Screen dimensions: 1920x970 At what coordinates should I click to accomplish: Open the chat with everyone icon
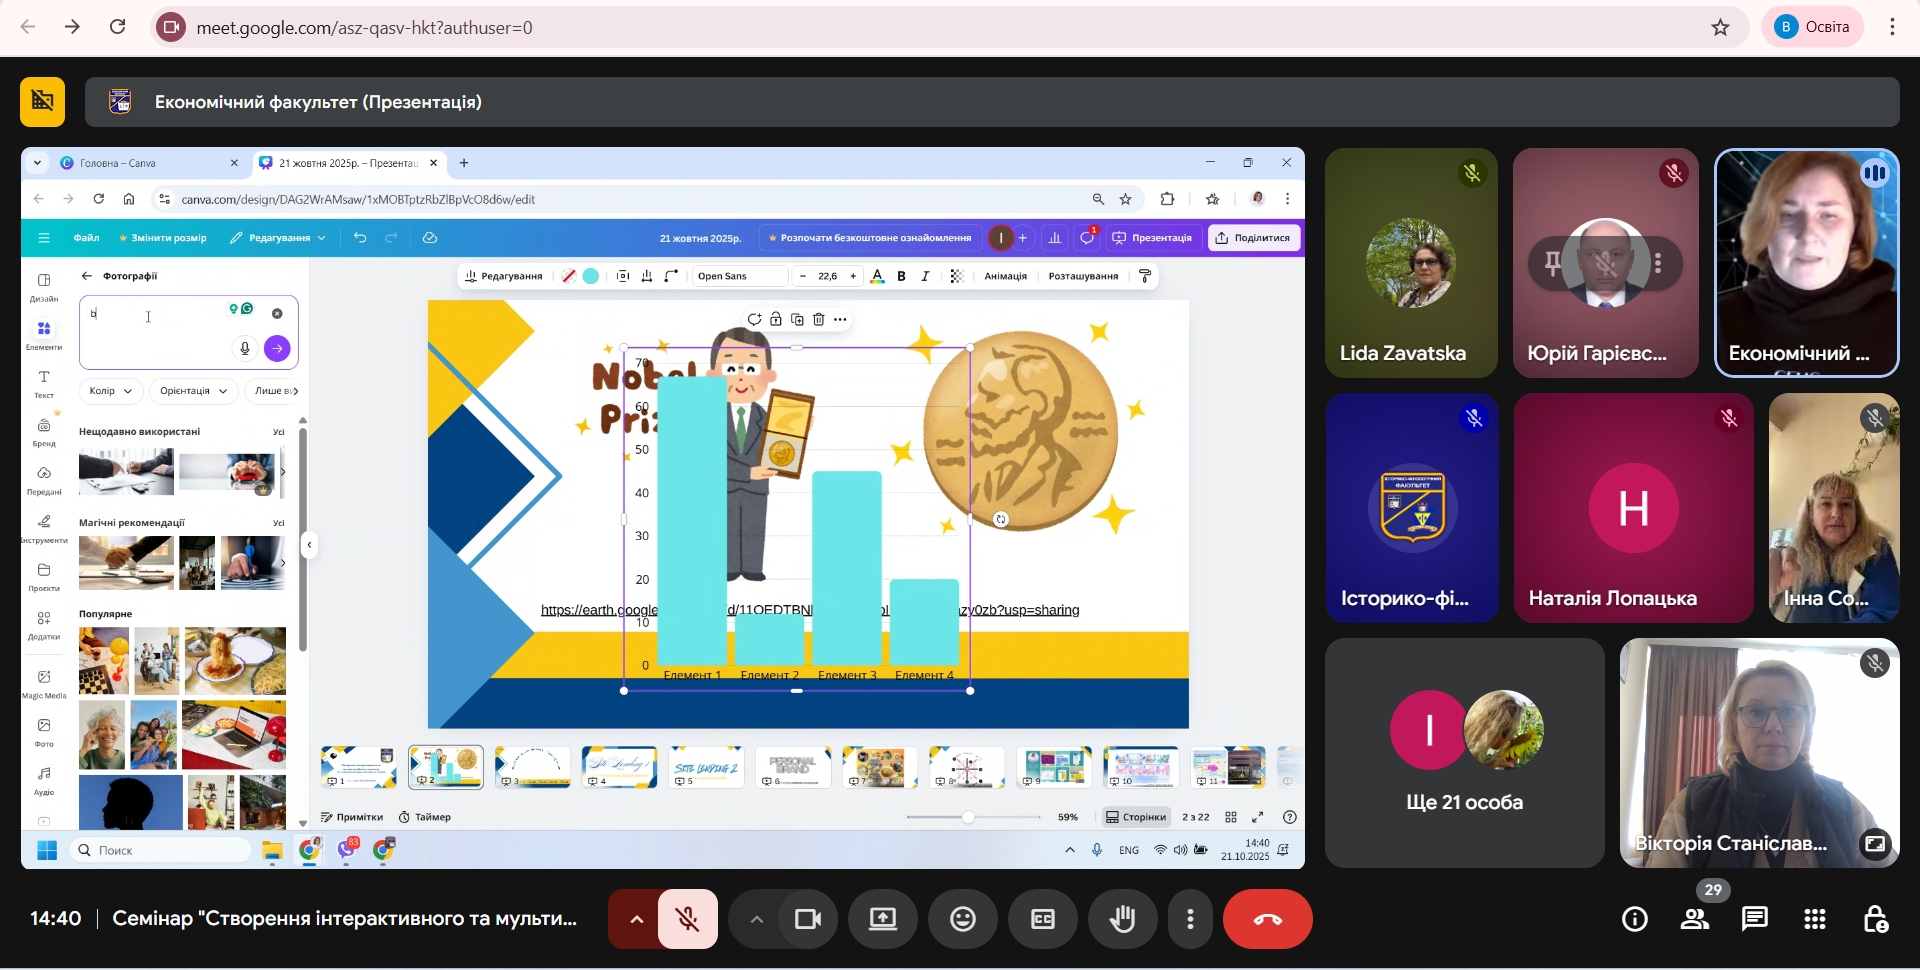[1755, 919]
